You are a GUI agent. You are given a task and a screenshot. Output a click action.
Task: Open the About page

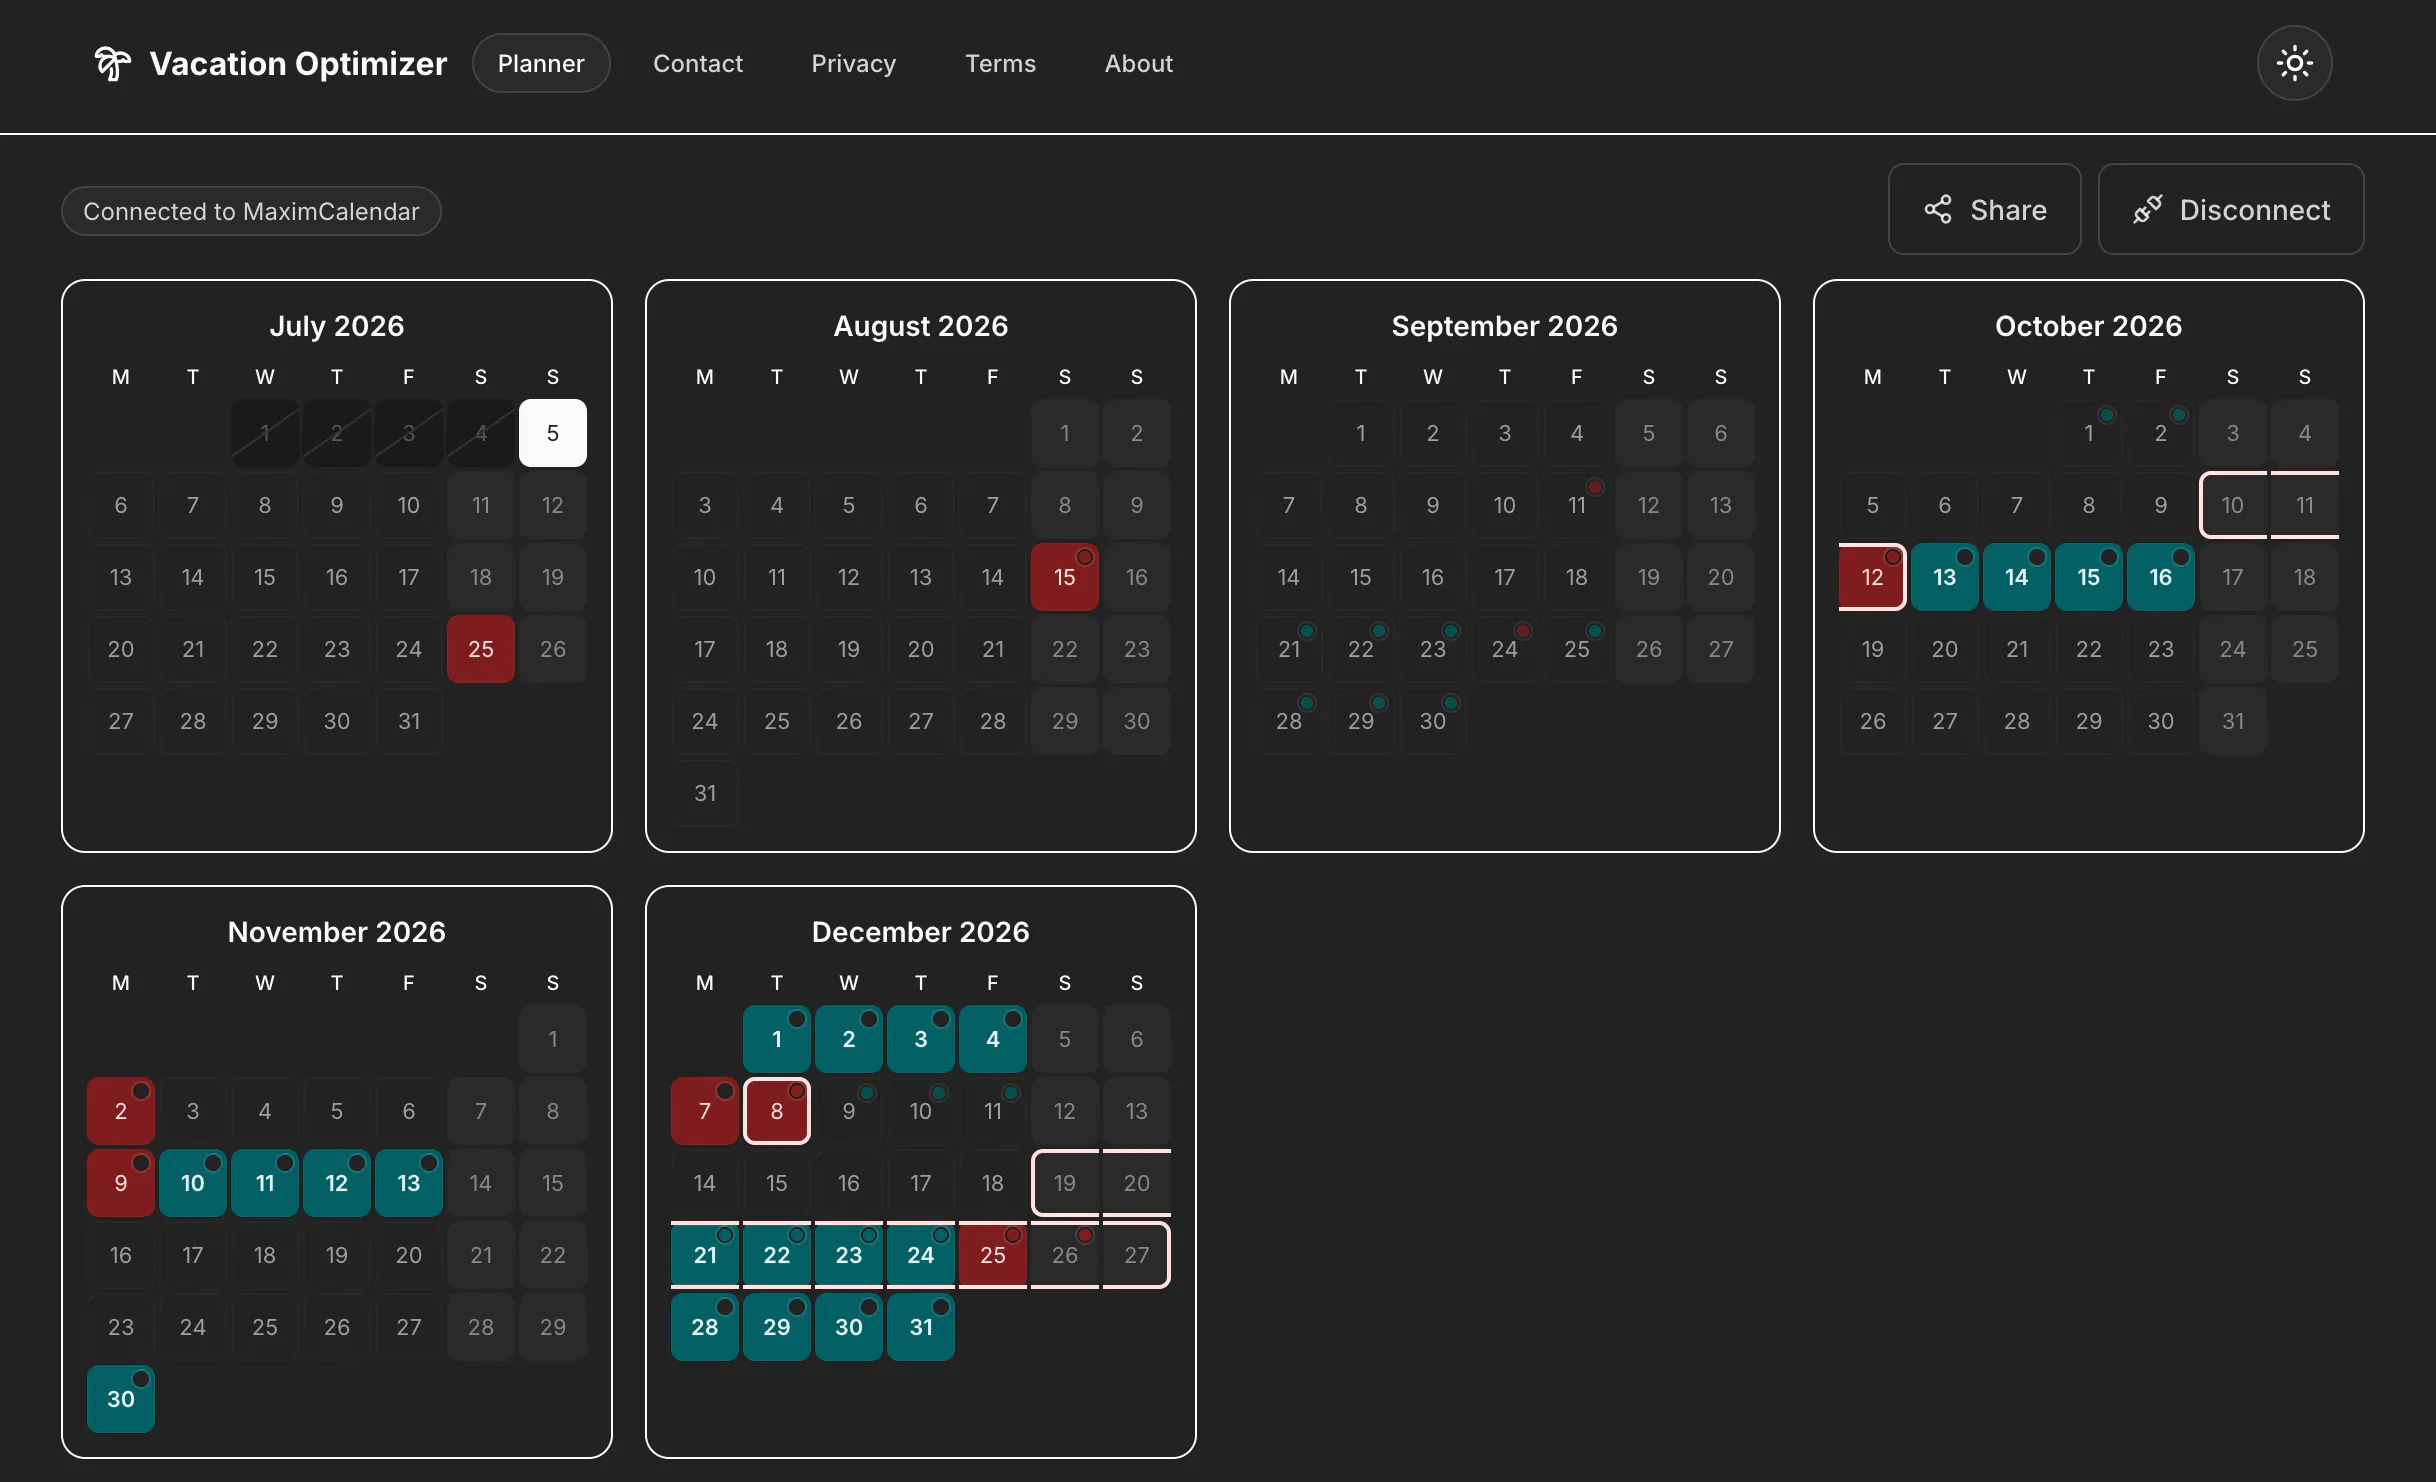(1138, 63)
